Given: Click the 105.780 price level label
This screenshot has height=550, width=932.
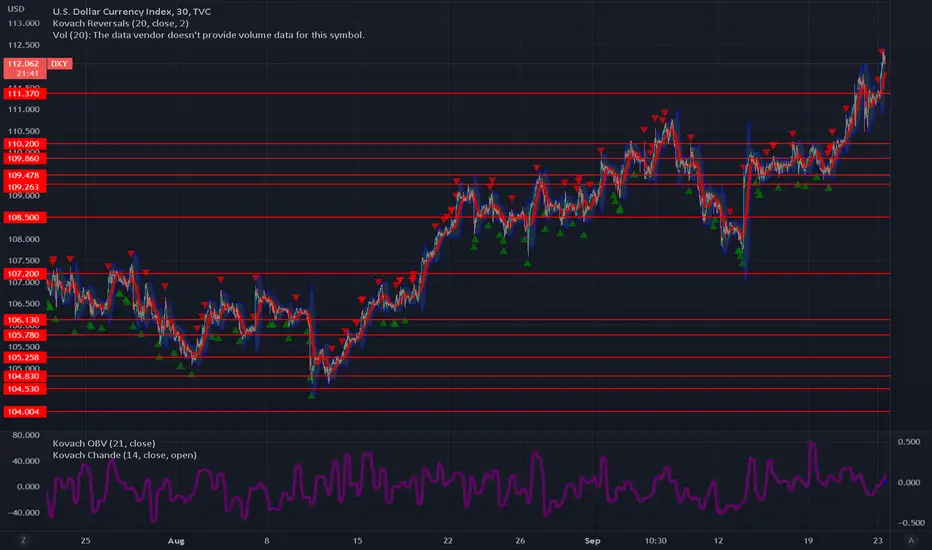Looking at the screenshot, I should point(24,335).
